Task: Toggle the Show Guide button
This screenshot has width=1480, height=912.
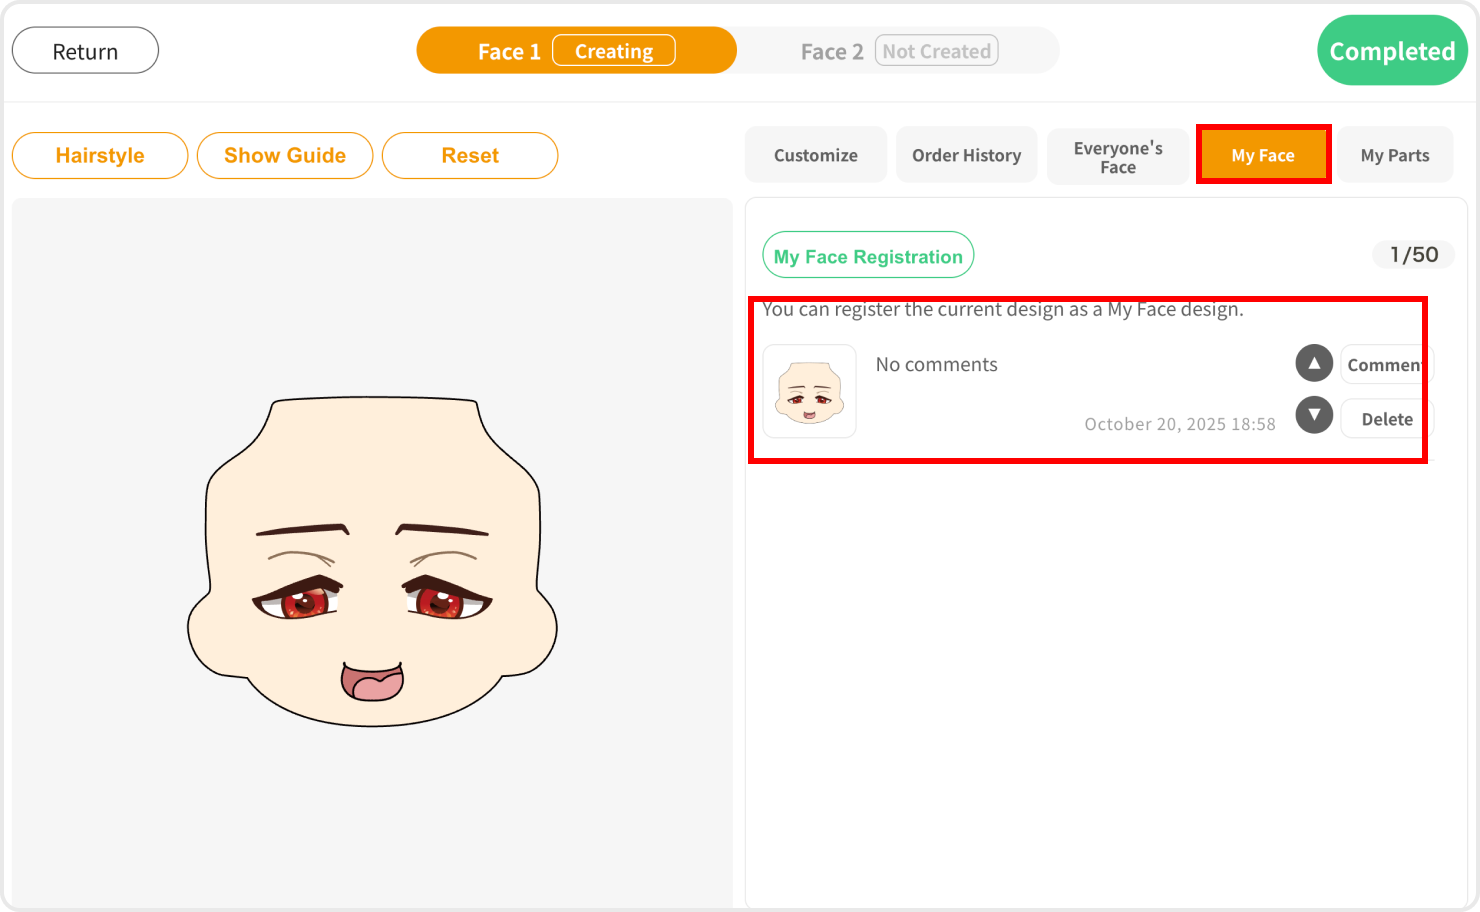Action: tap(285, 156)
